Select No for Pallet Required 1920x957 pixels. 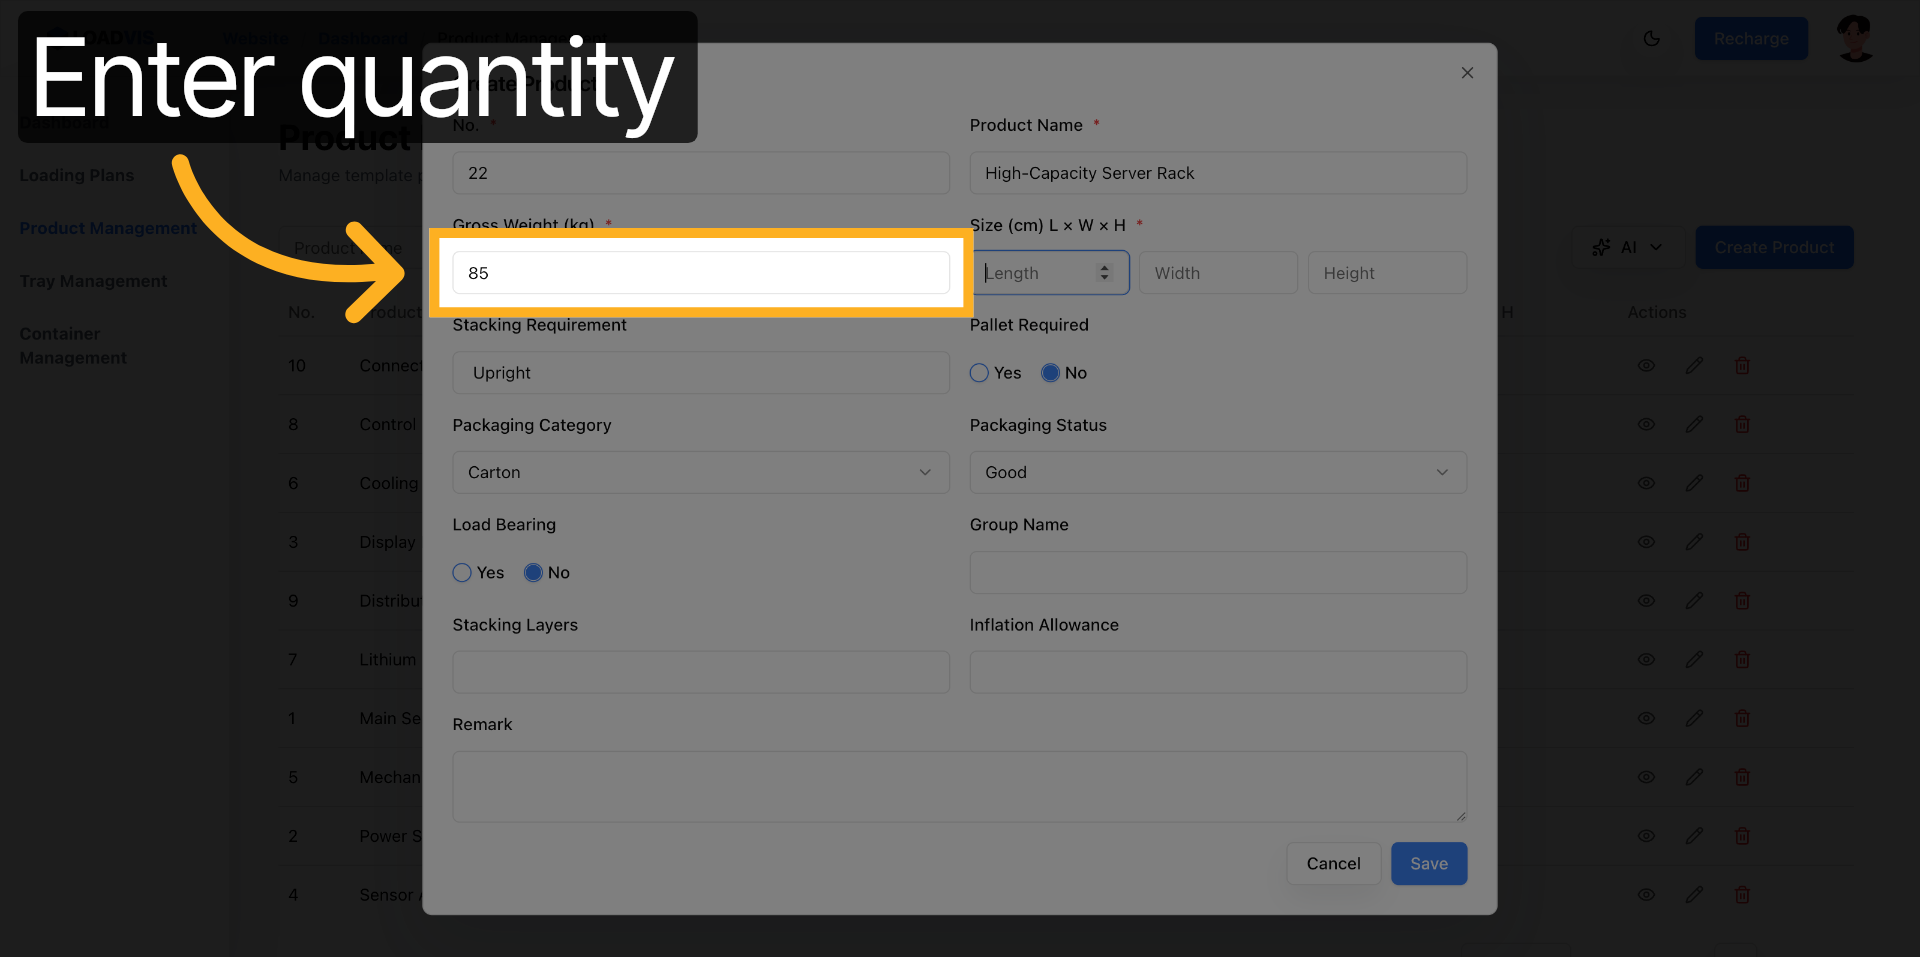coord(1050,373)
